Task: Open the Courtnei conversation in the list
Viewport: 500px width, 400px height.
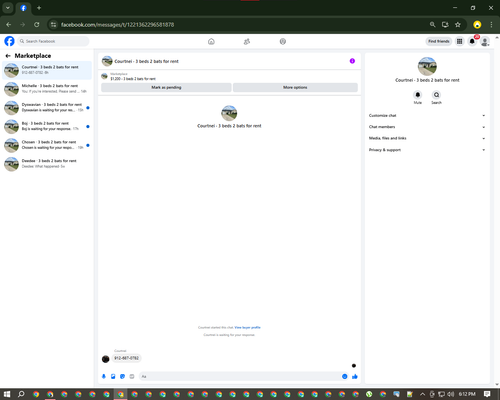Action: pos(47,70)
